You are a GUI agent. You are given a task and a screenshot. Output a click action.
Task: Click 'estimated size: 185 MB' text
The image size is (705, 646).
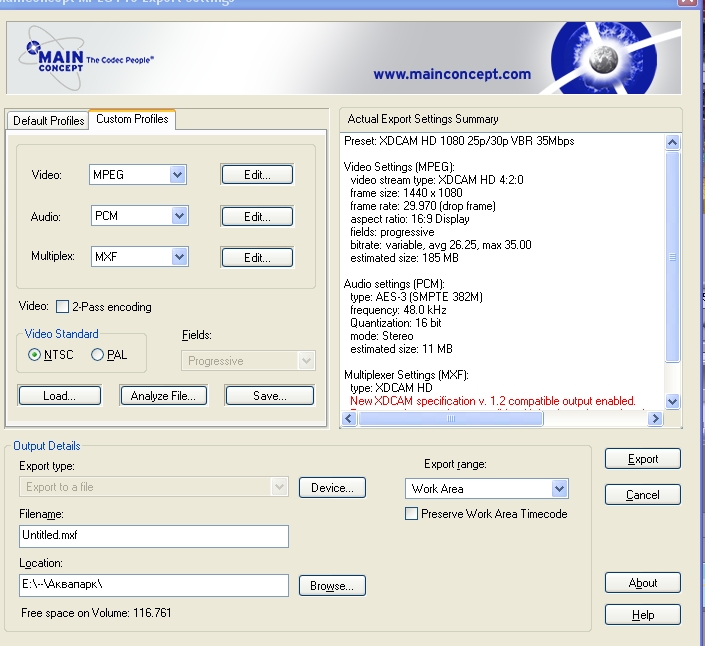404,258
